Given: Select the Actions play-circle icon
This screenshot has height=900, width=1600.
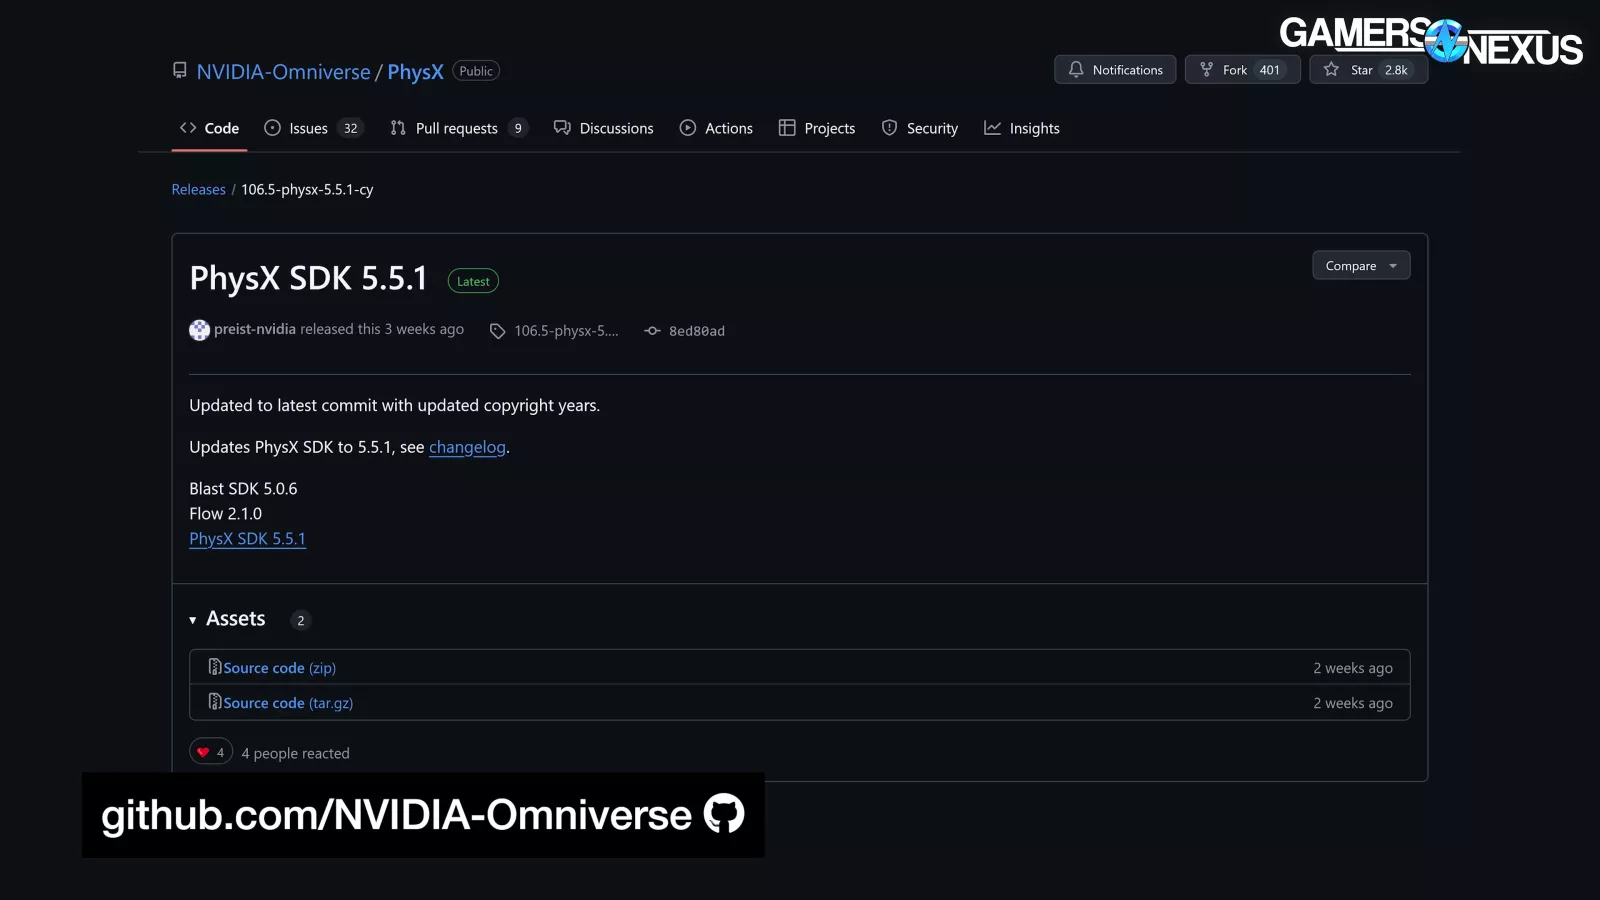Looking at the screenshot, I should coord(688,128).
